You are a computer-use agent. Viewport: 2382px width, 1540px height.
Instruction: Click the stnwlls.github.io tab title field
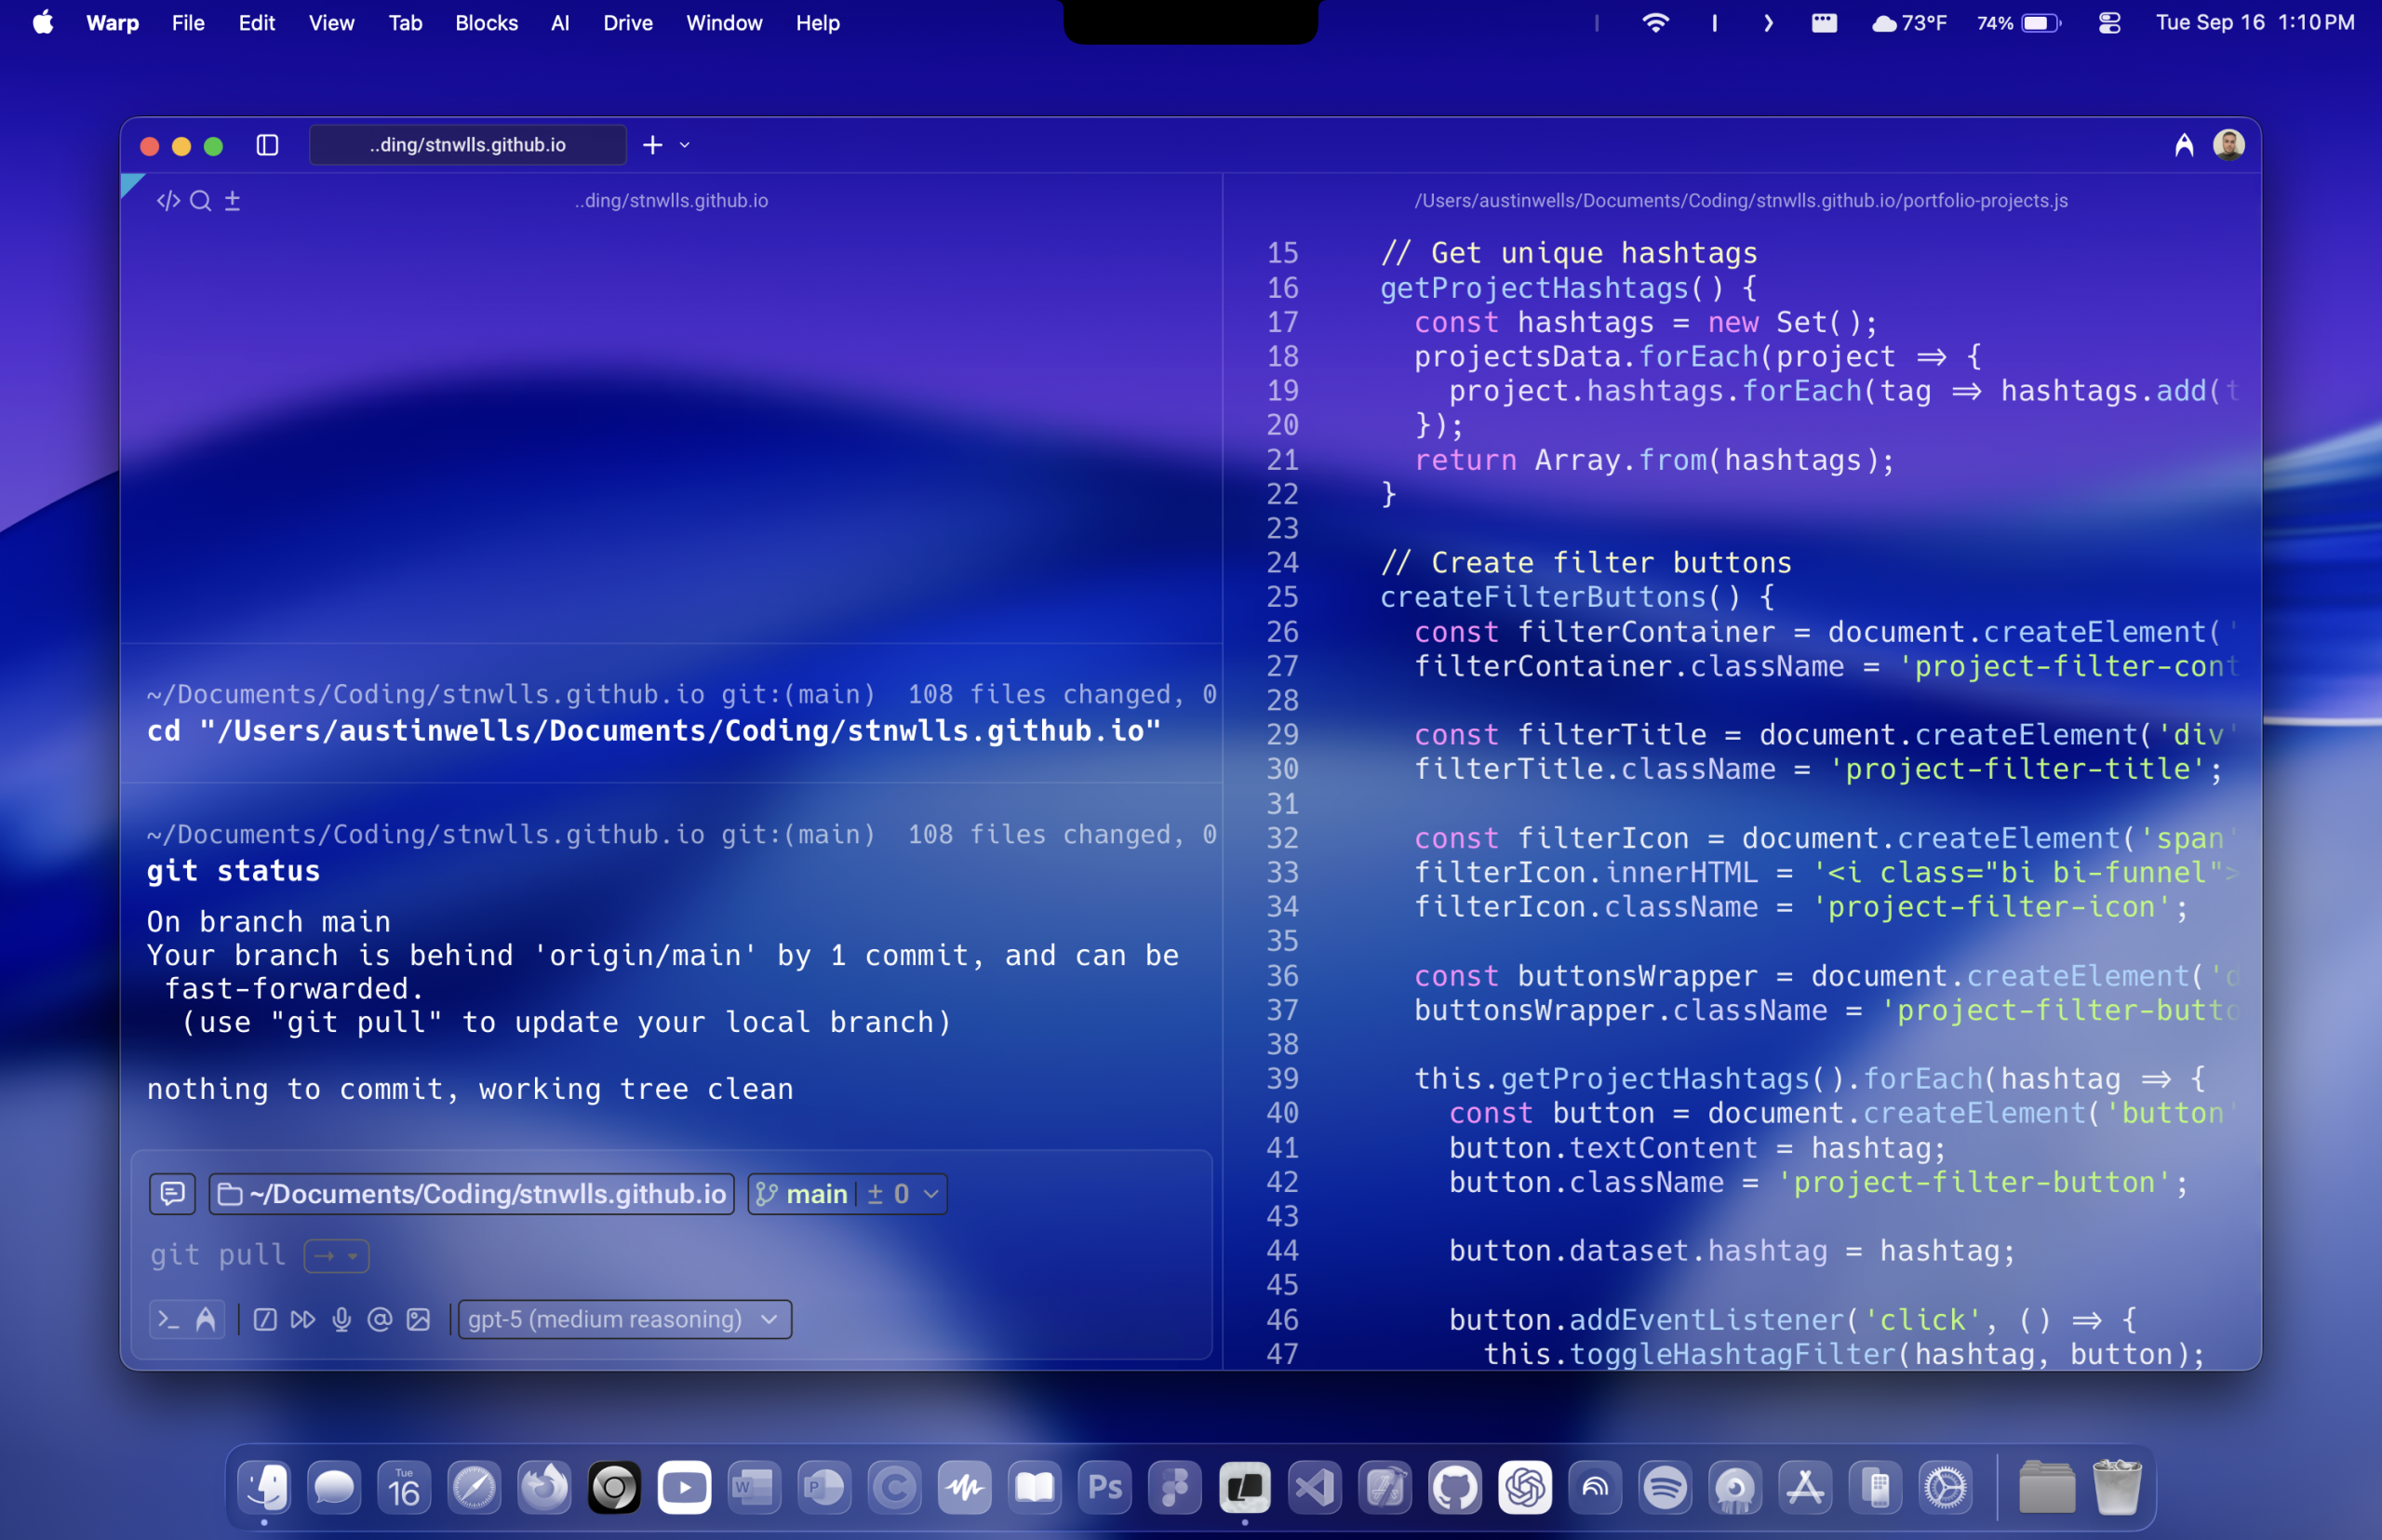pos(467,144)
